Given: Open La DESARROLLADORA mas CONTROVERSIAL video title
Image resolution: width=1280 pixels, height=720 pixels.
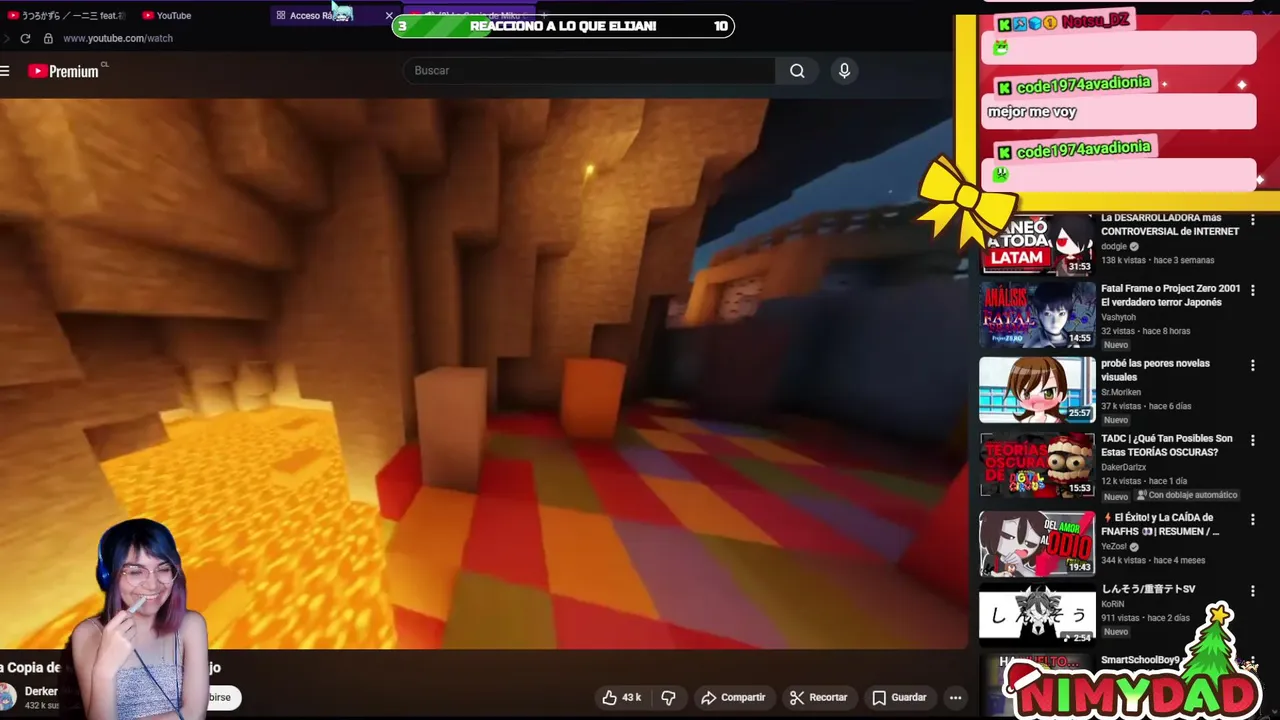Looking at the screenshot, I should tap(1170, 224).
